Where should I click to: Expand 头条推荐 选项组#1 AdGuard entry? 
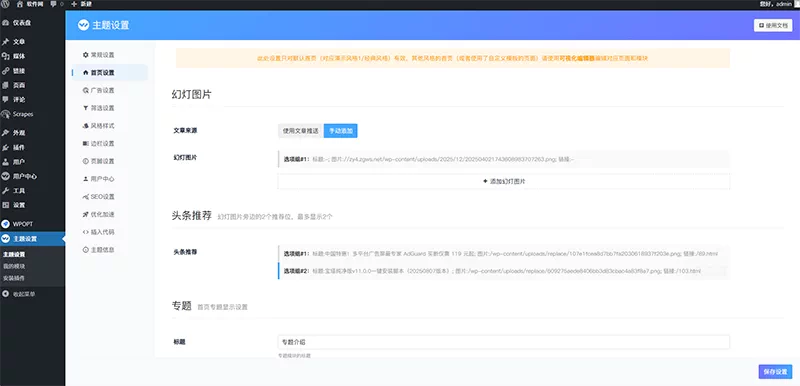(504, 253)
